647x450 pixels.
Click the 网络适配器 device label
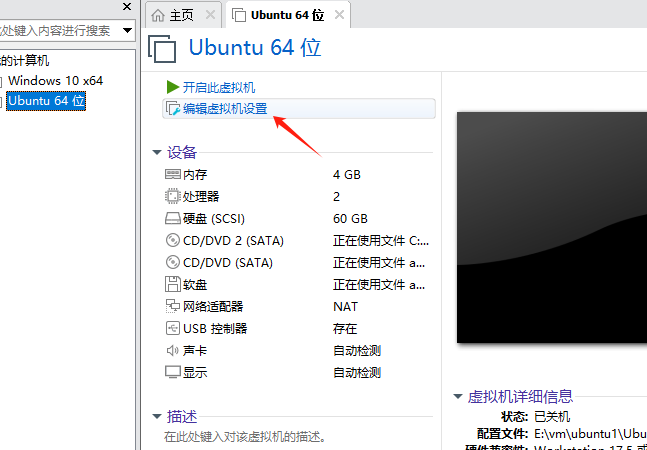[213, 306]
